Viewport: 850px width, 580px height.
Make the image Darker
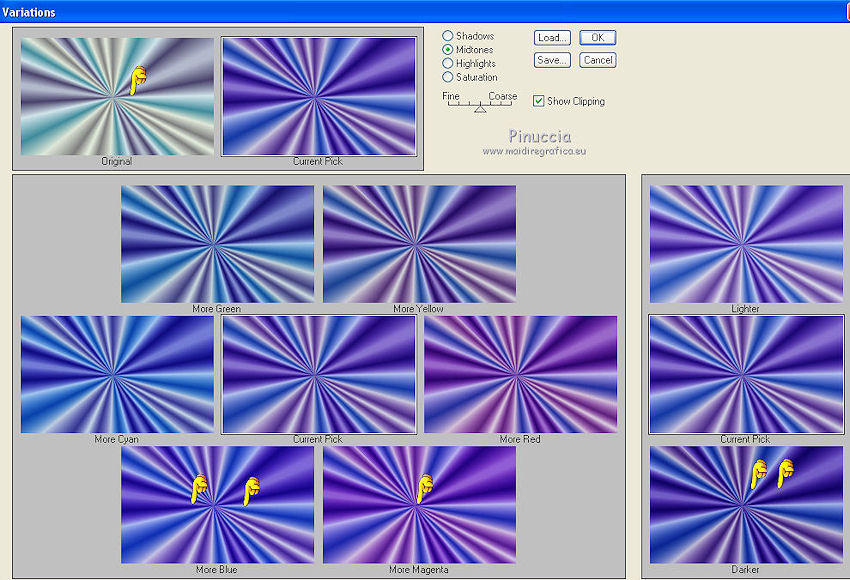[746, 505]
